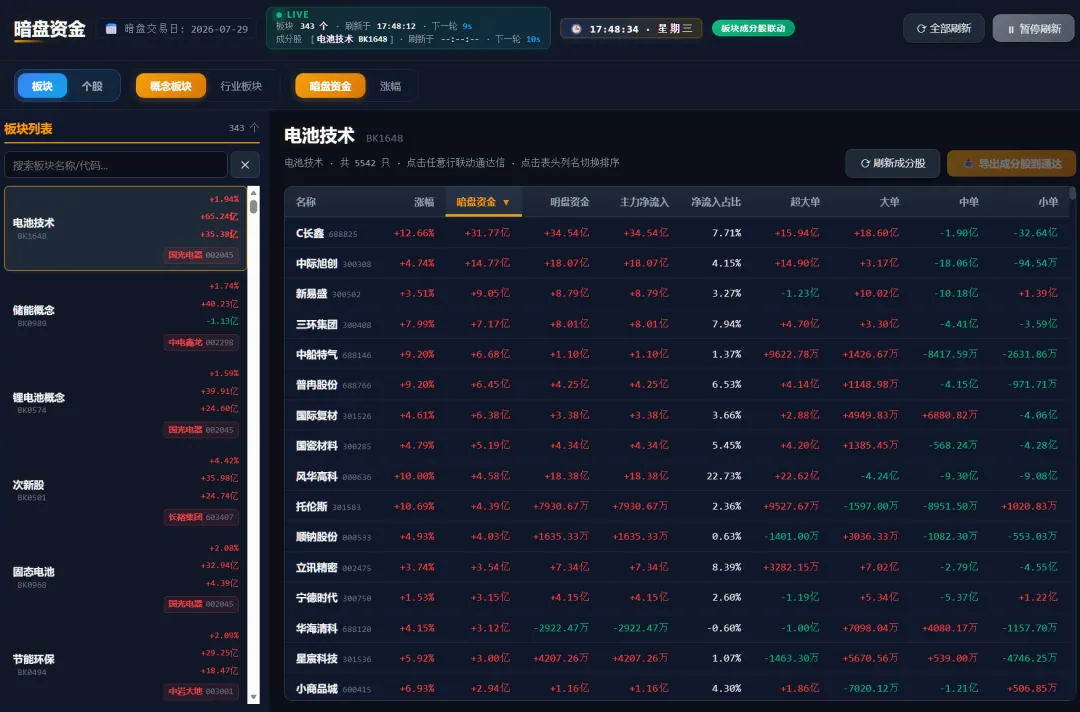
Task: Click 长裕集团 603407 tag in 次新股
Action: pos(201,516)
